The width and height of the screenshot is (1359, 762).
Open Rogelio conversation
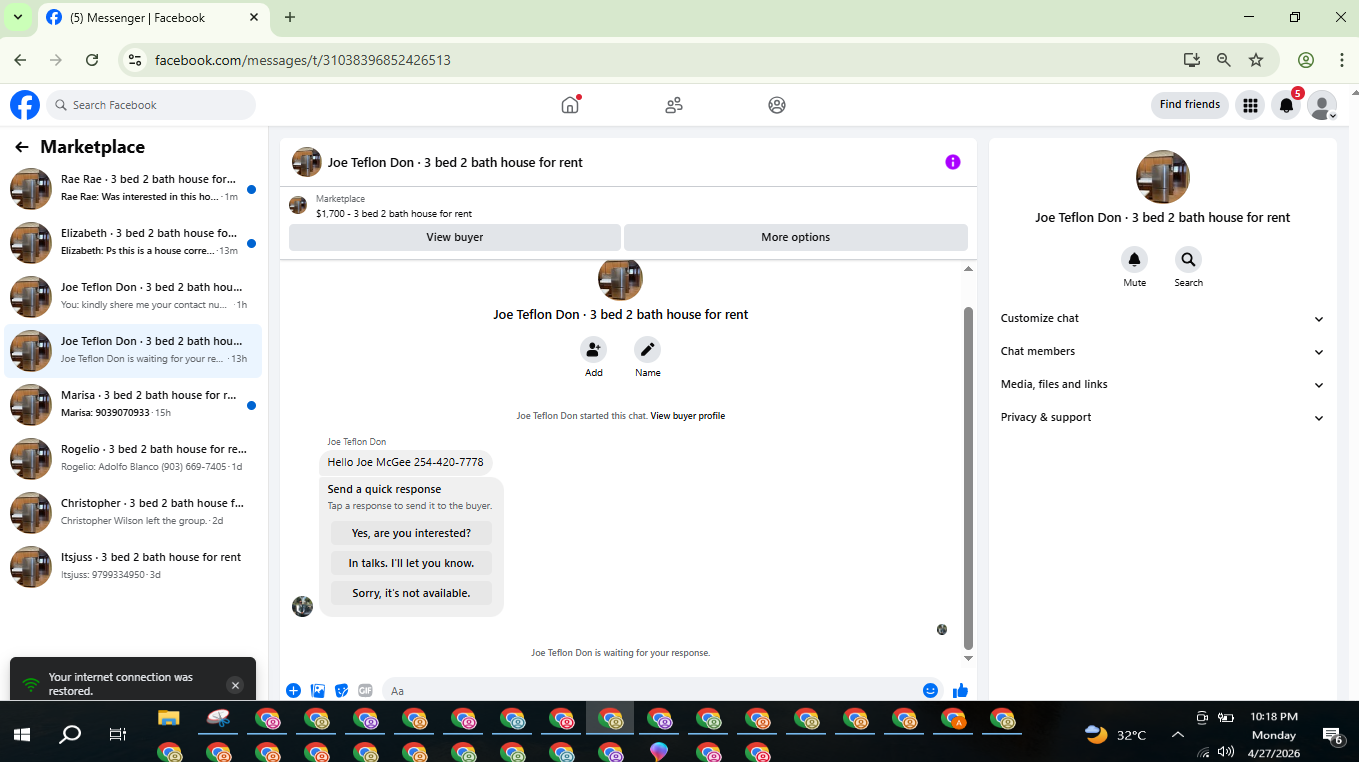pyautogui.click(x=134, y=458)
